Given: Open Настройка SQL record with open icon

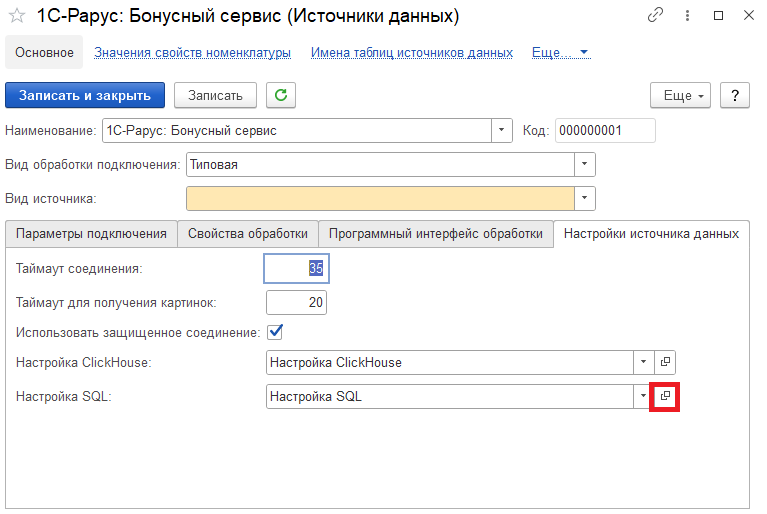Looking at the screenshot, I should [x=665, y=396].
